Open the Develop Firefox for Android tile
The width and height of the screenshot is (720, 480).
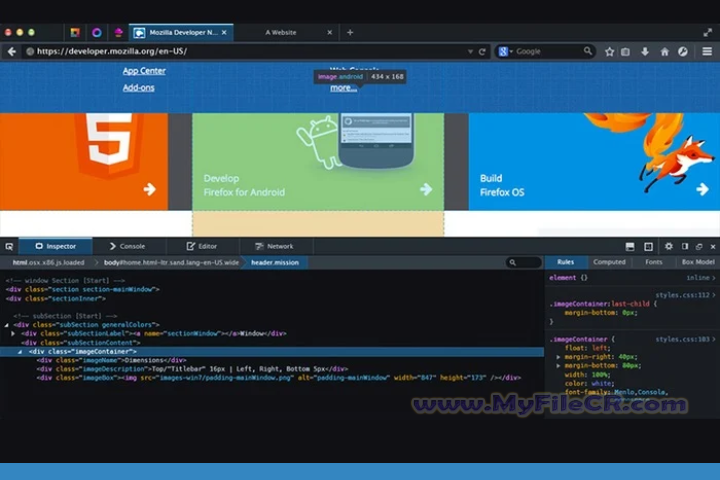click(x=318, y=162)
